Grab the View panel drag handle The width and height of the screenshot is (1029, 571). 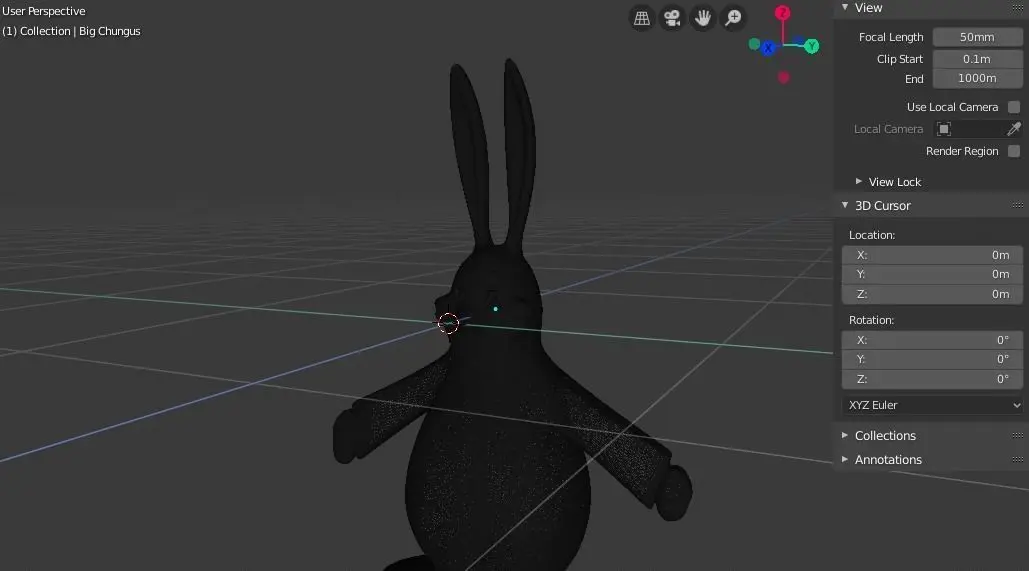pyautogui.click(x=1018, y=8)
